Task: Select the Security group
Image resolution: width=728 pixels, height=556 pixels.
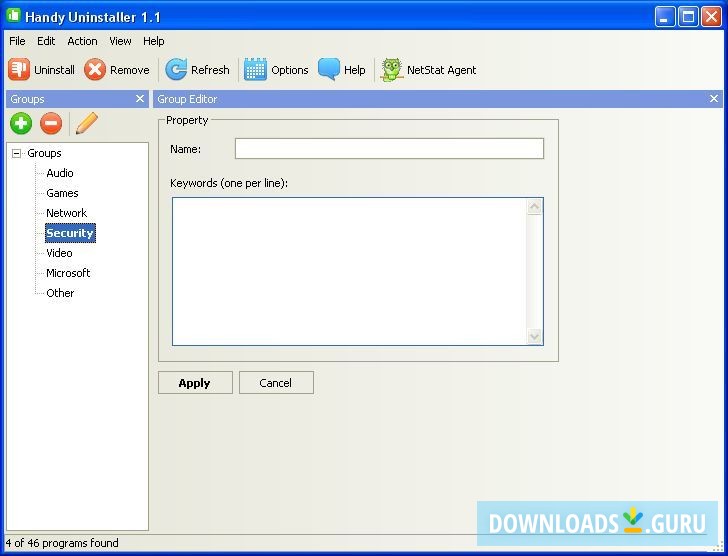Action: coord(70,233)
